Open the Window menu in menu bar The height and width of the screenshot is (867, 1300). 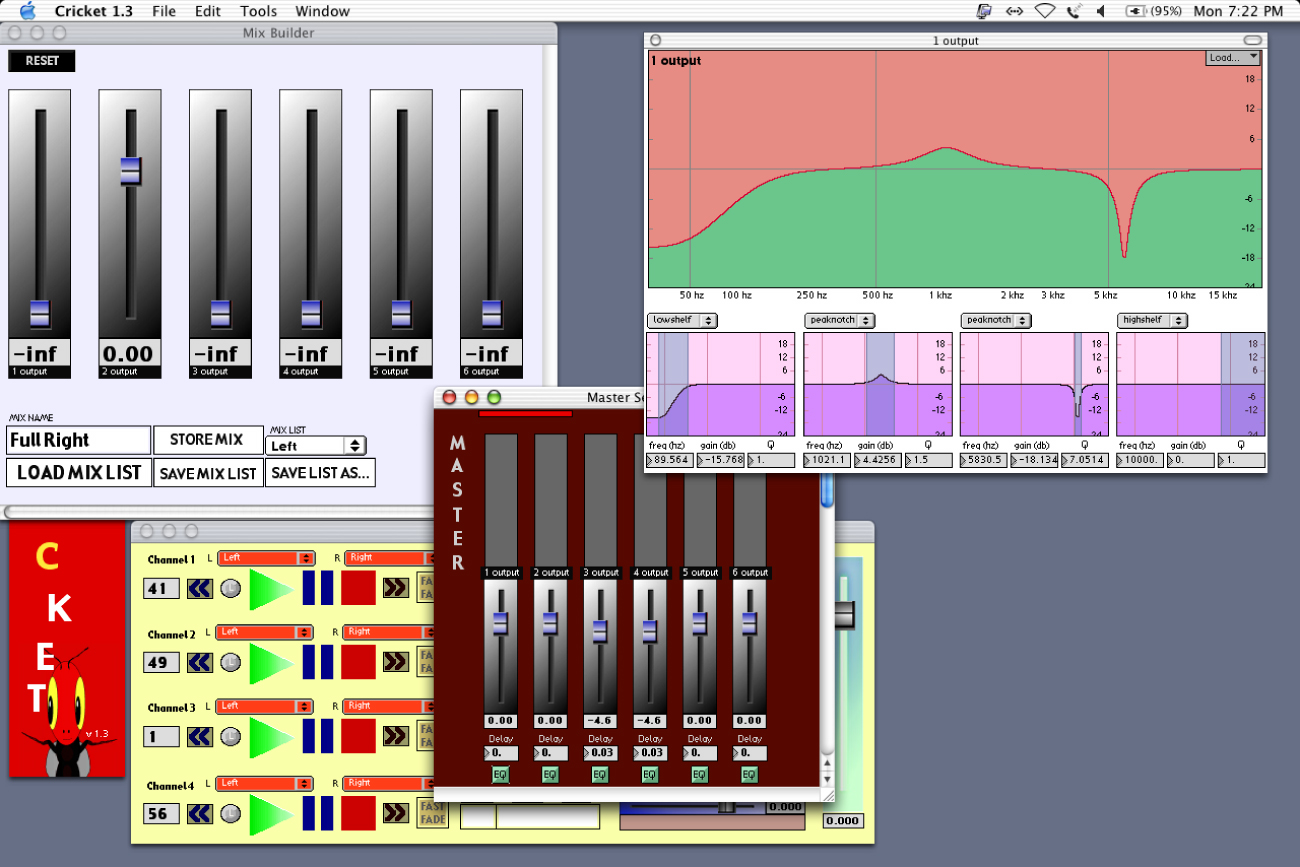(x=322, y=11)
